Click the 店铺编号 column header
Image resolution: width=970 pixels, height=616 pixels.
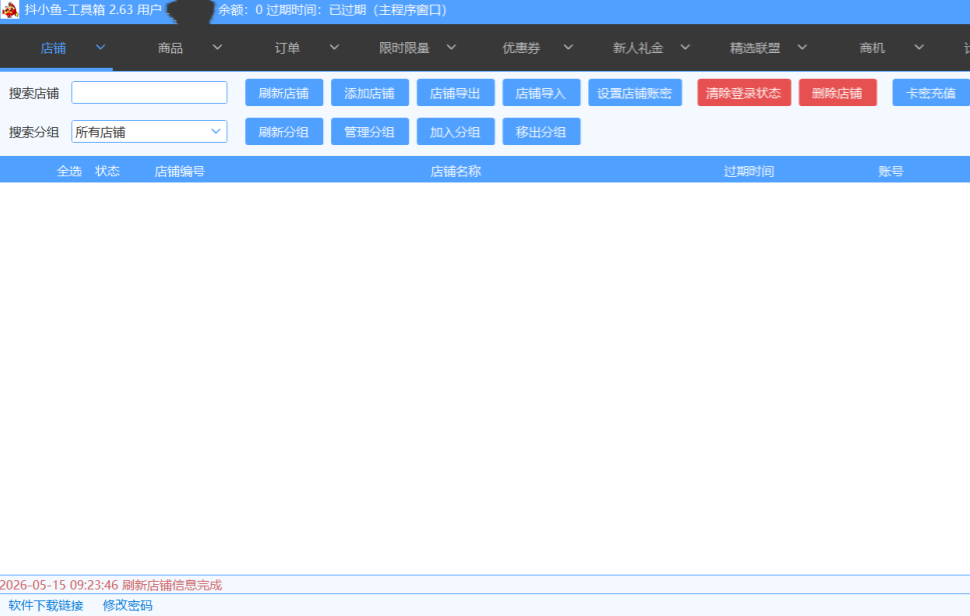coord(179,171)
